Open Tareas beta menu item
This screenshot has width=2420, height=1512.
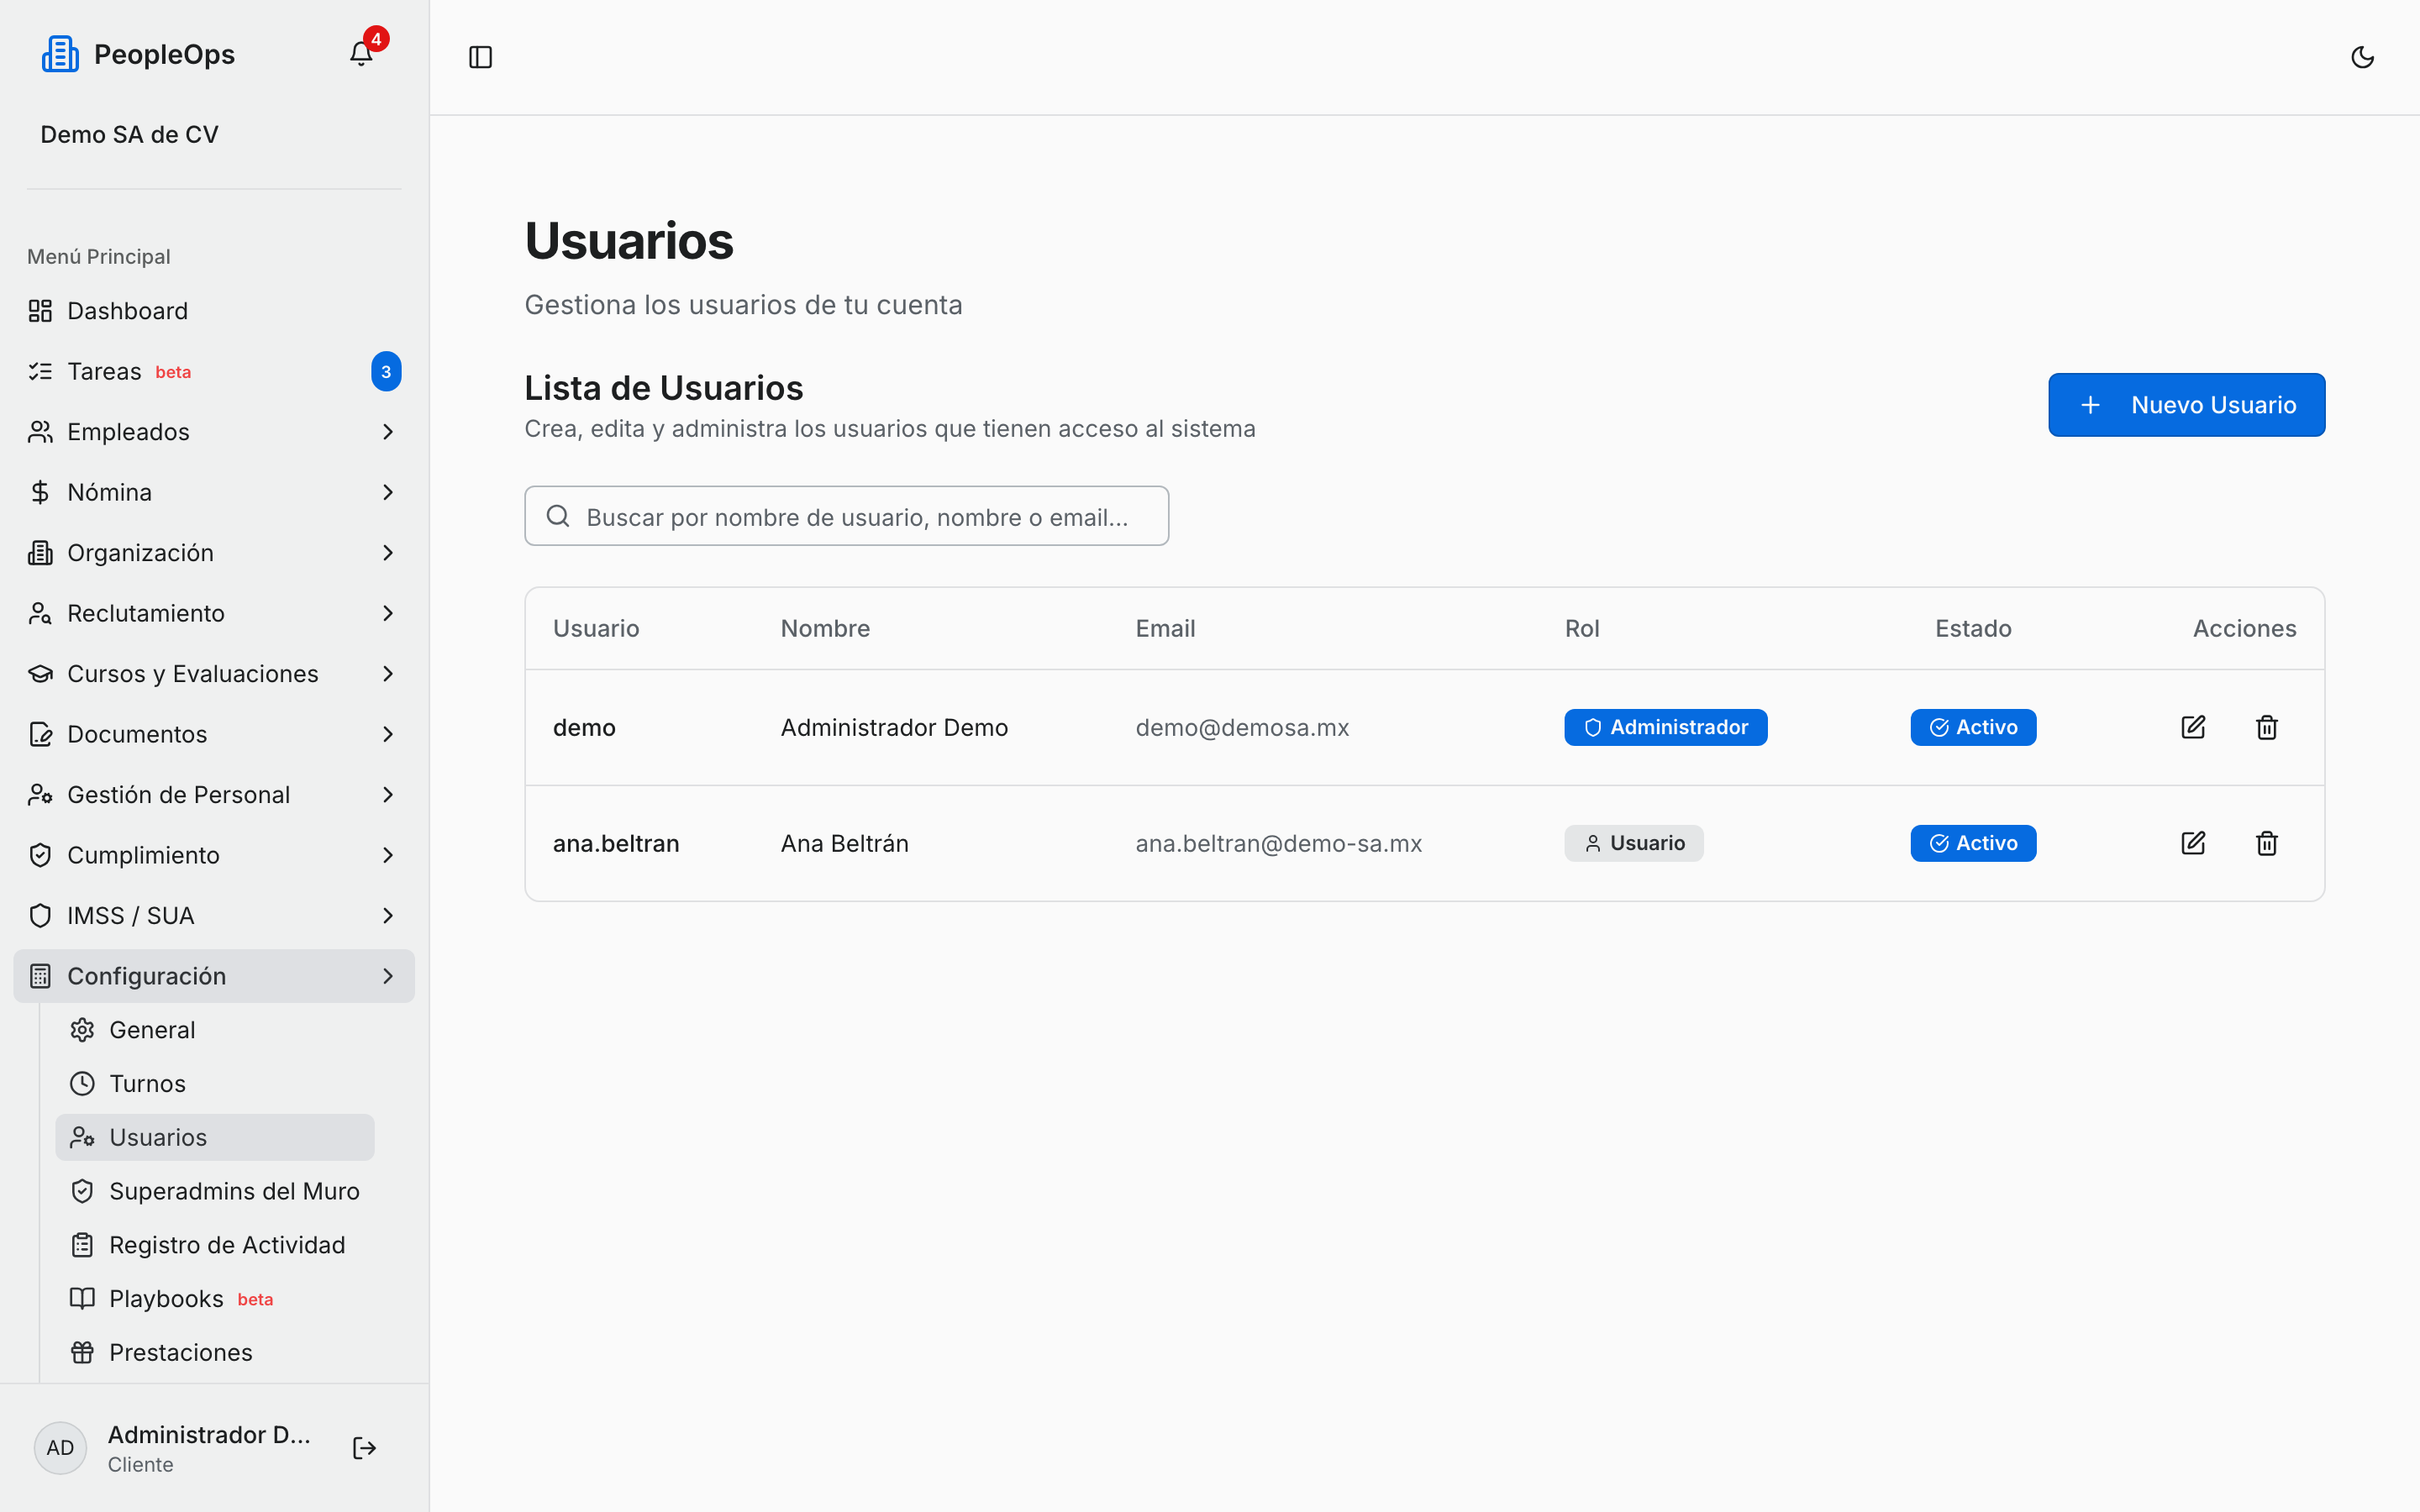pyautogui.click(x=214, y=371)
